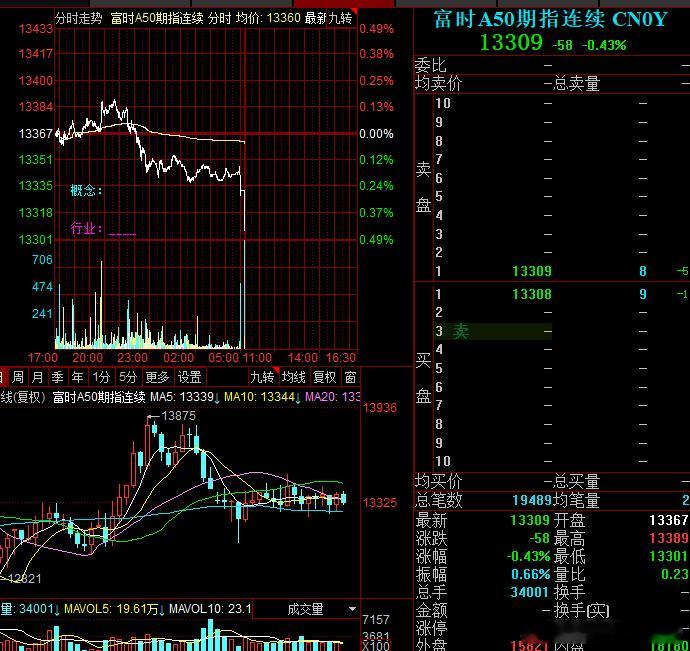Viewport: 690px width, 651px height.
Task: Click the 总笔数 value 19489
Action: tap(532, 500)
